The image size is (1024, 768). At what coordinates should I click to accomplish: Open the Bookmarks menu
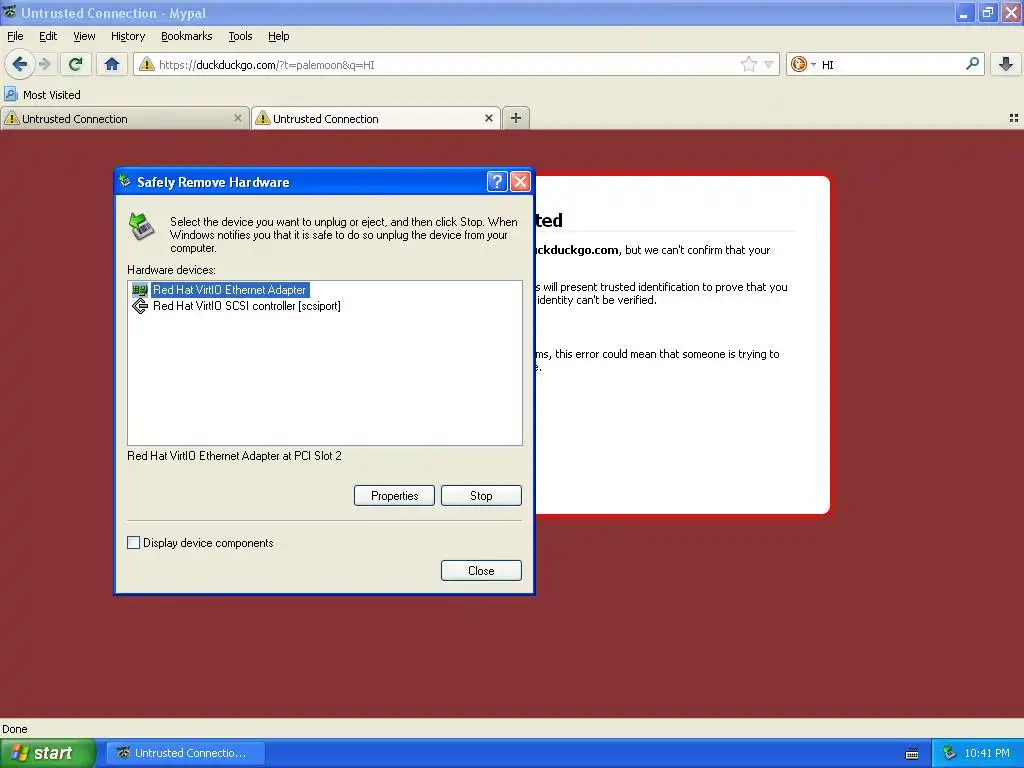point(186,36)
